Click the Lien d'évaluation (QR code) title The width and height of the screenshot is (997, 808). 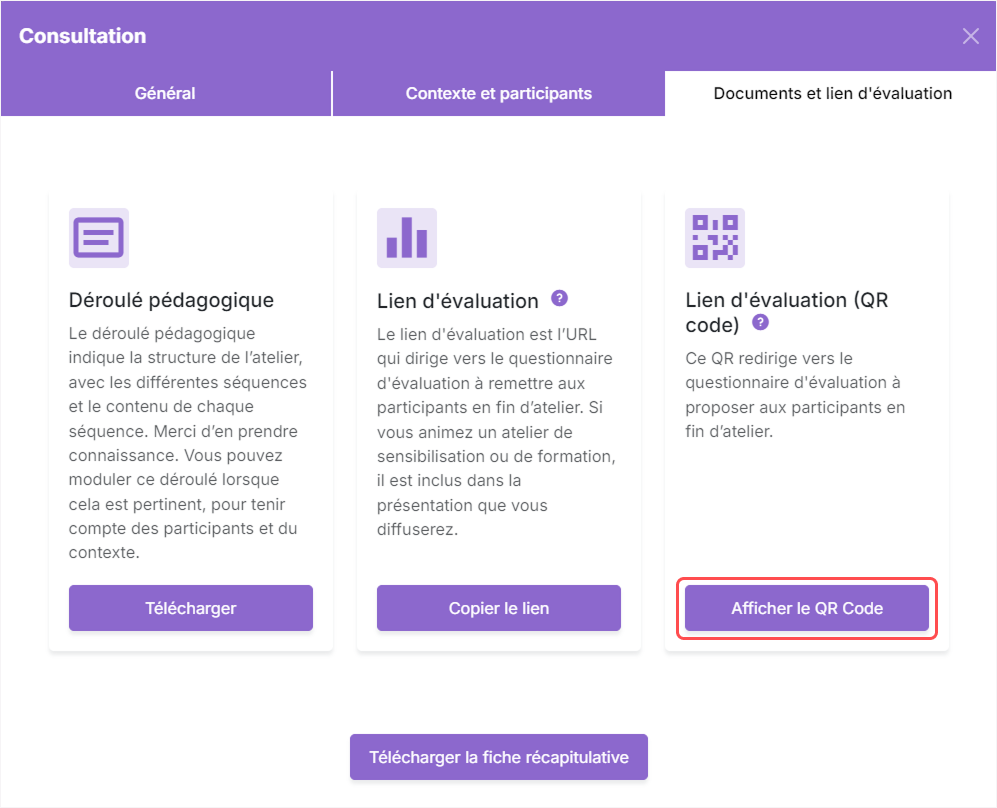787,312
